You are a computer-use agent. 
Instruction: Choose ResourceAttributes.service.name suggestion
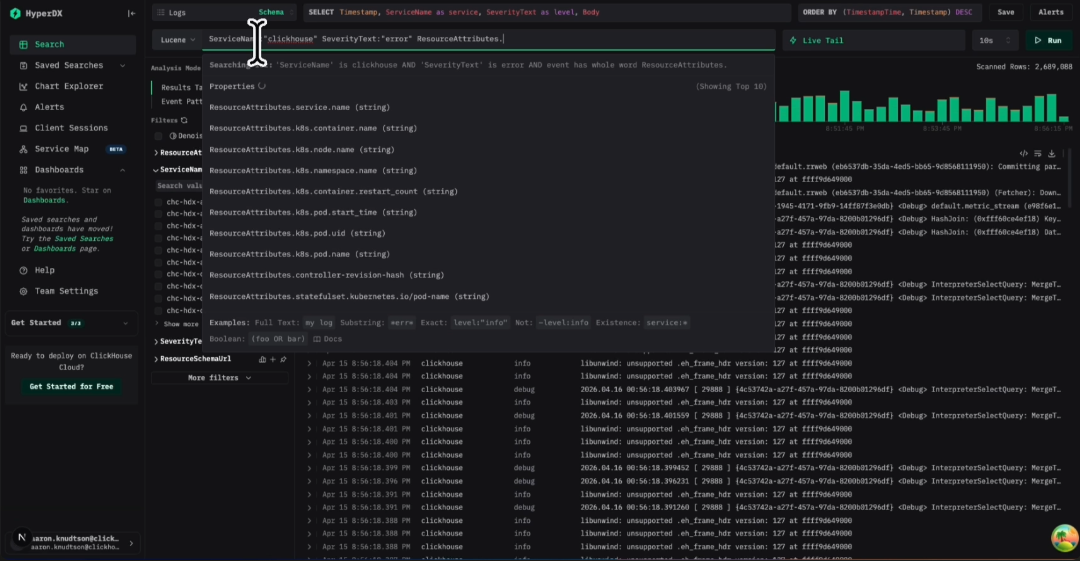pos(488,108)
